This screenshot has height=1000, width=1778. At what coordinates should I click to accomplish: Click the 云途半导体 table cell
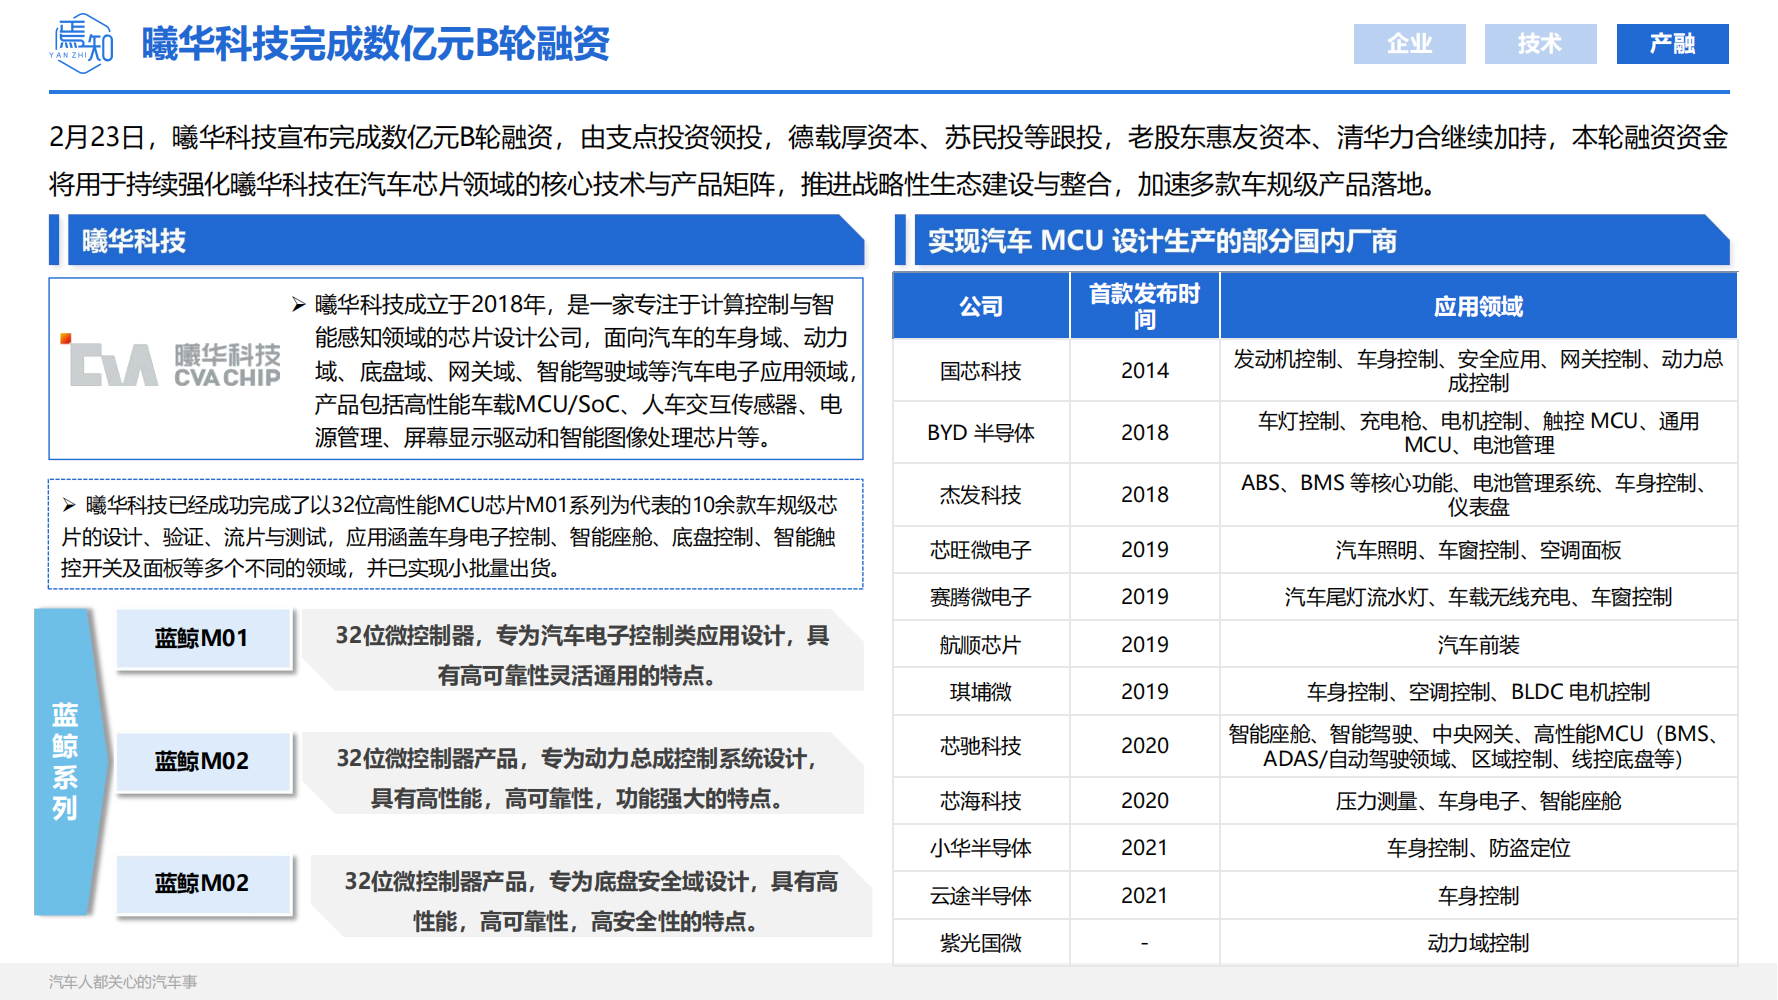(981, 896)
